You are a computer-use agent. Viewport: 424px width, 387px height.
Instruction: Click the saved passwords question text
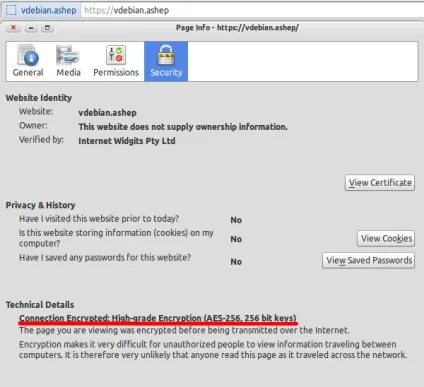pos(105,257)
